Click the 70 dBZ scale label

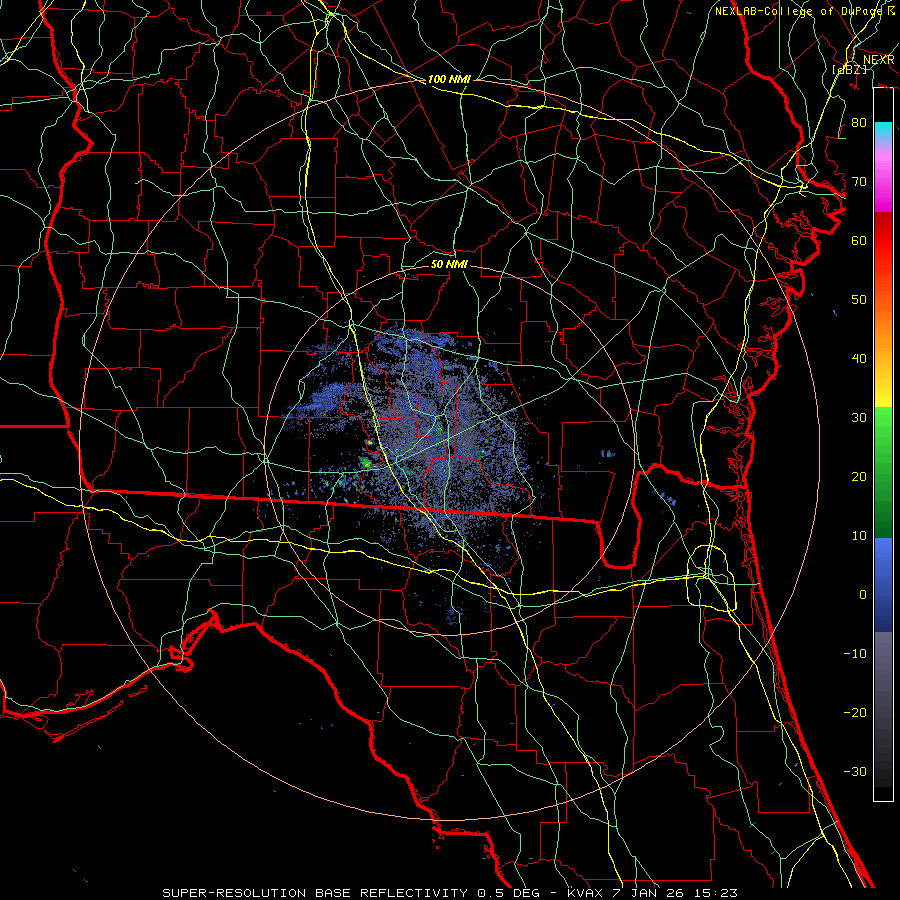(x=859, y=181)
